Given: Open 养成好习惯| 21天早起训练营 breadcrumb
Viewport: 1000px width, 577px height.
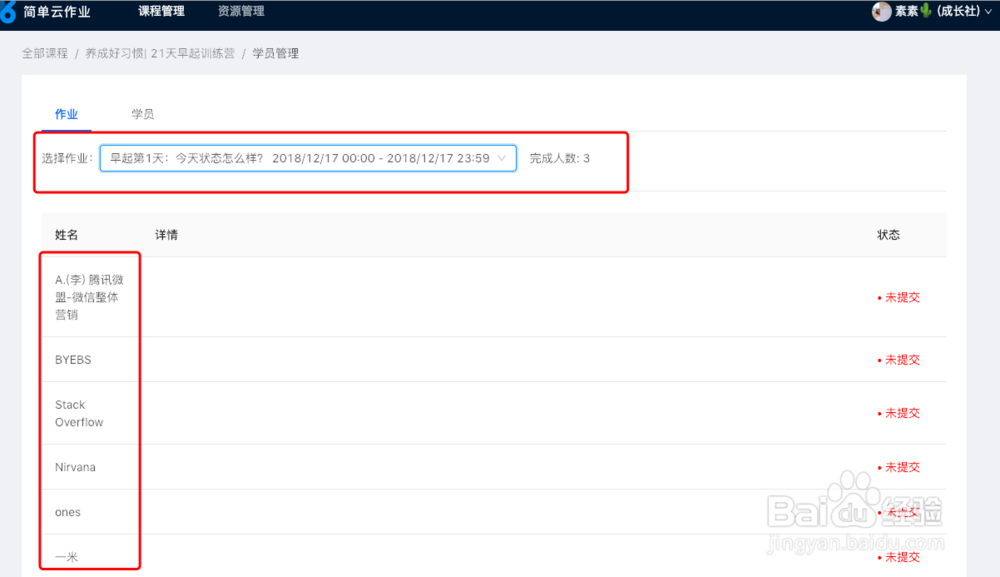Looking at the screenshot, I should (x=160, y=54).
